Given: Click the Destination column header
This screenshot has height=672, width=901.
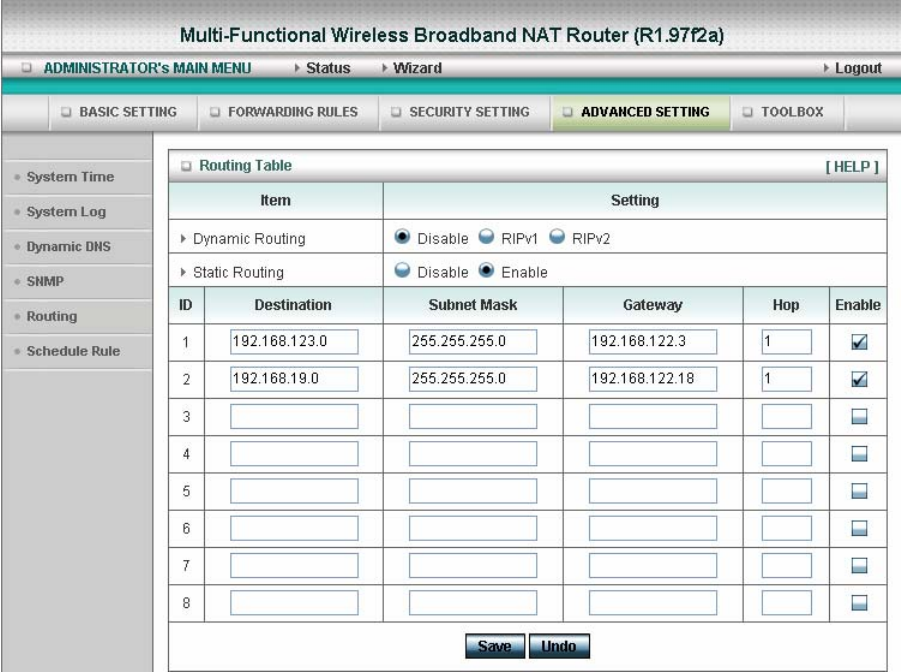Looking at the screenshot, I should tap(293, 305).
